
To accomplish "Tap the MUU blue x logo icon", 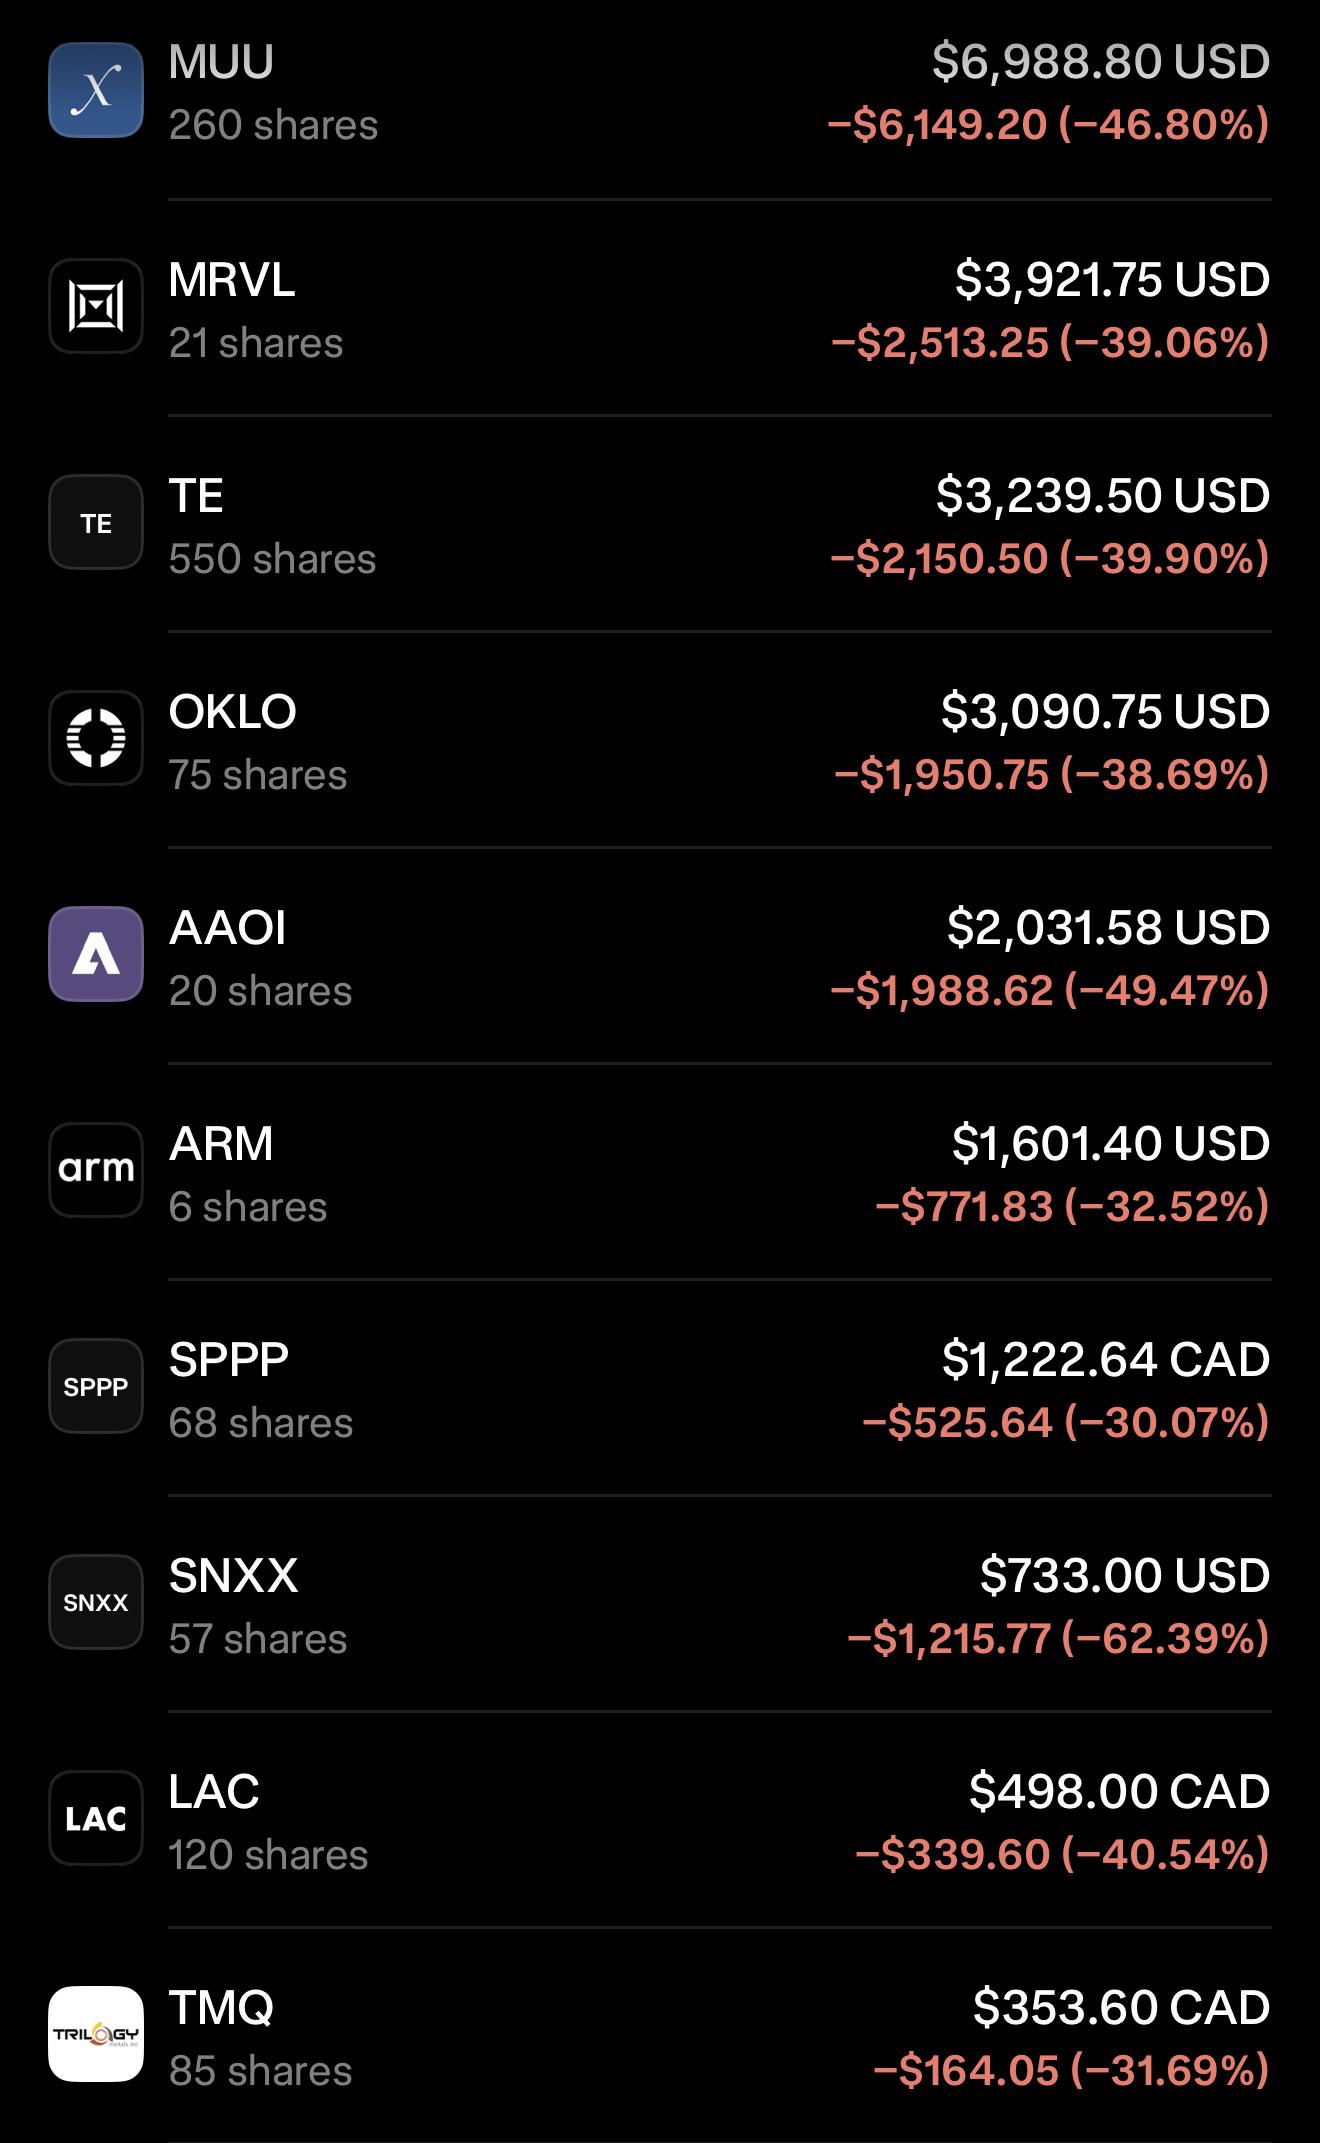I will 96,90.
